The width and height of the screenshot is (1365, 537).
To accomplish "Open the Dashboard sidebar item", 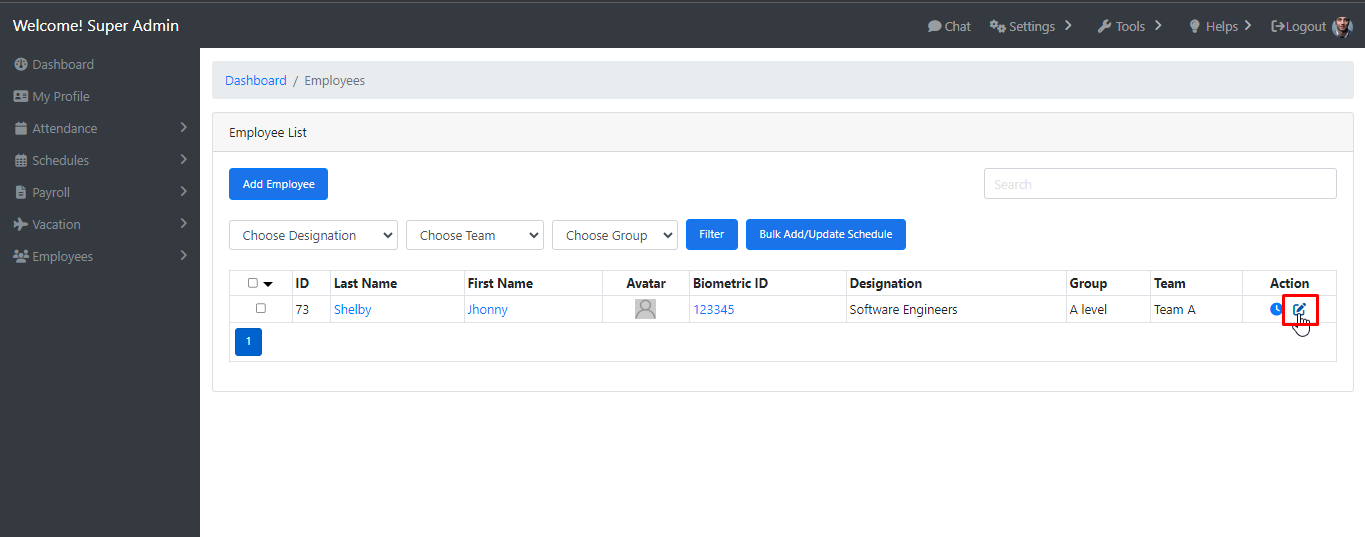I will (63, 64).
